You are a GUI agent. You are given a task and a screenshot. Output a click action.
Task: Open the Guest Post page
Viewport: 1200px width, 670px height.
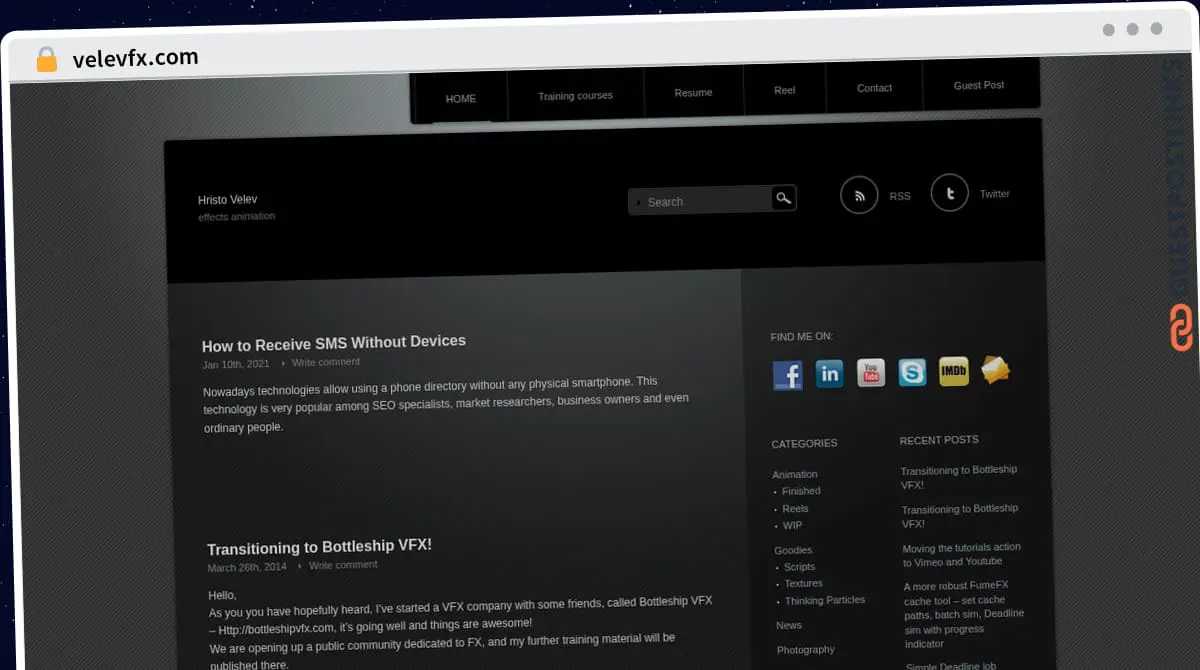pyautogui.click(x=979, y=85)
